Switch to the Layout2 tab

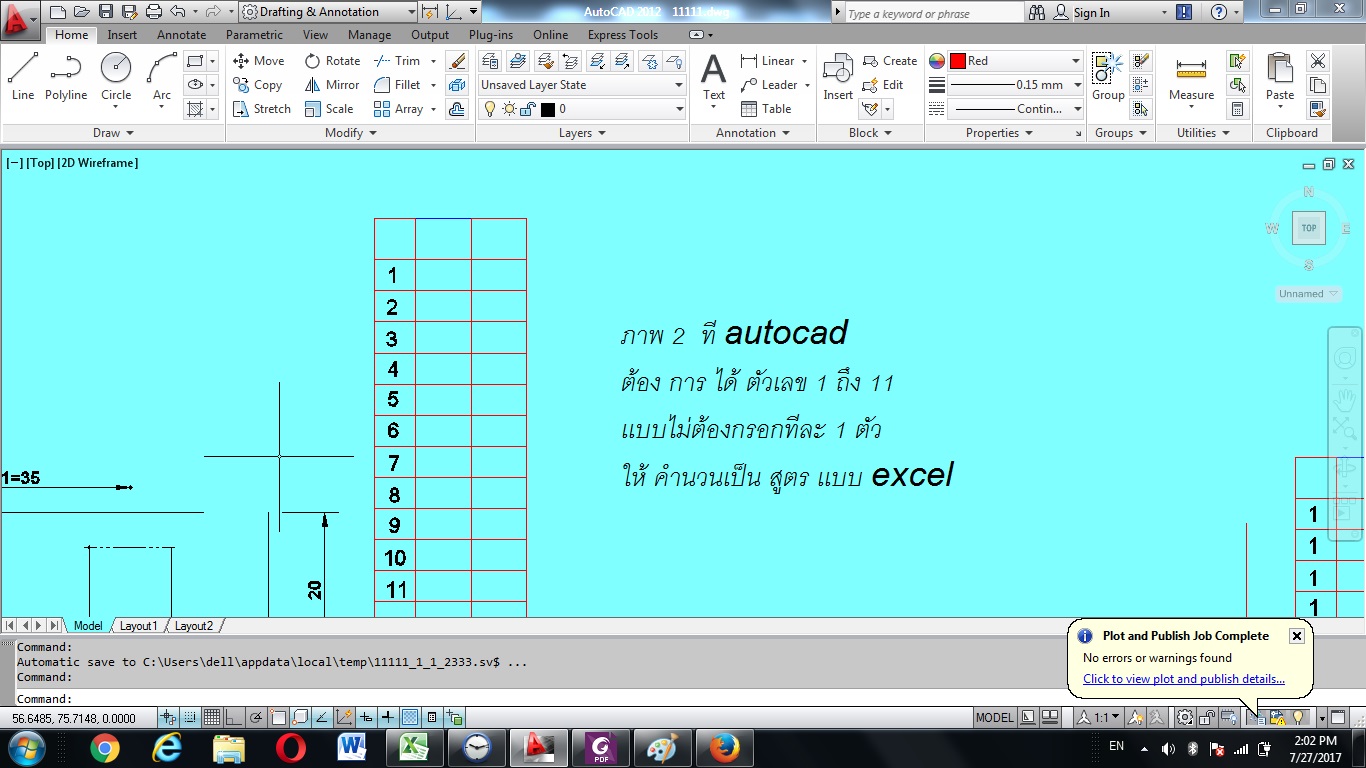pyautogui.click(x=194, y=626)
